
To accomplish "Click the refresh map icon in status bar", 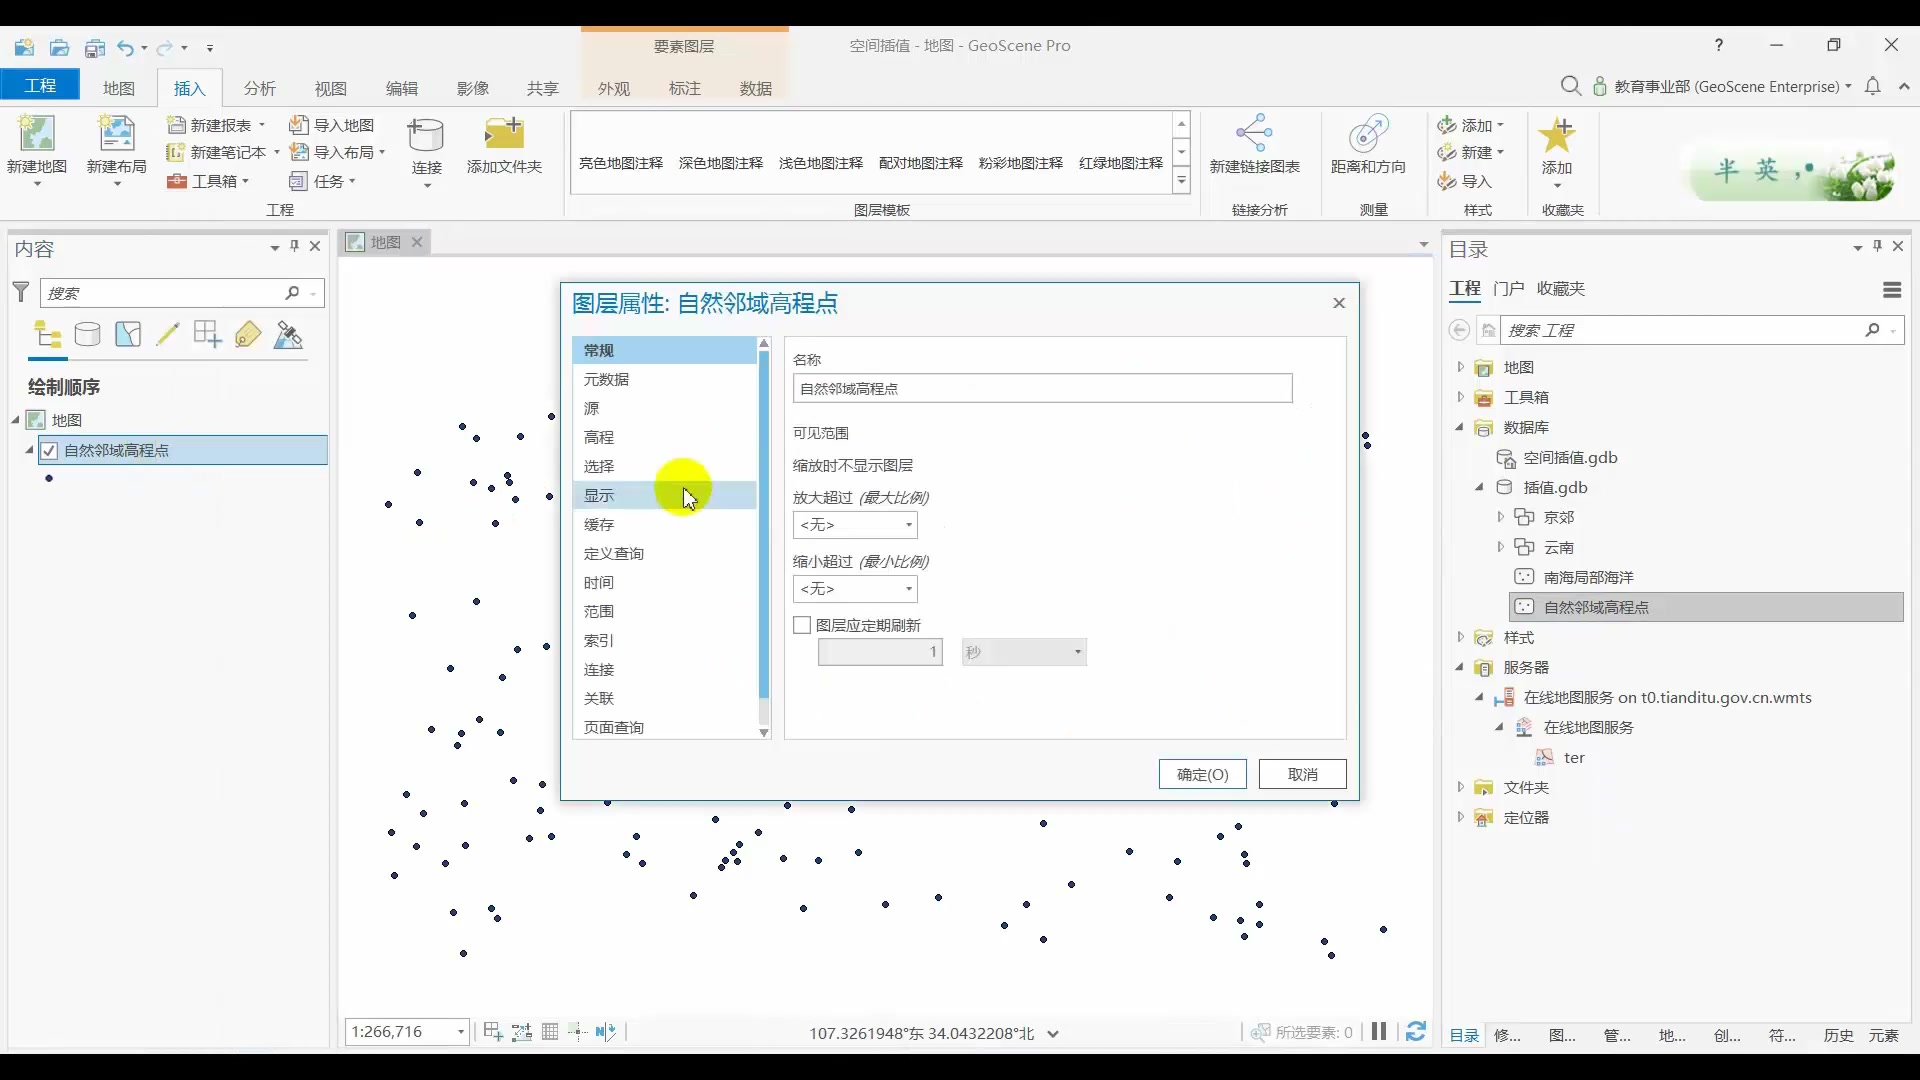I will pyautogui.click(x=1415, y=1031).
